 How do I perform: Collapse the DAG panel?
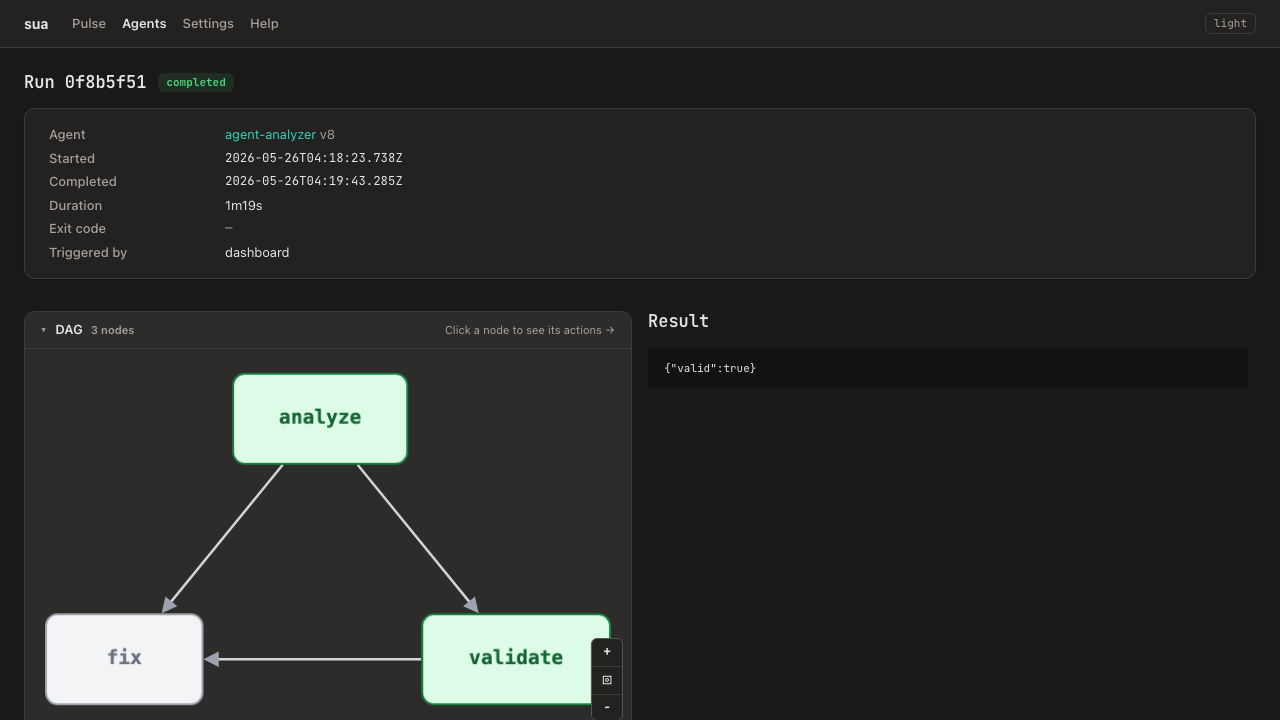click(44, 330)
